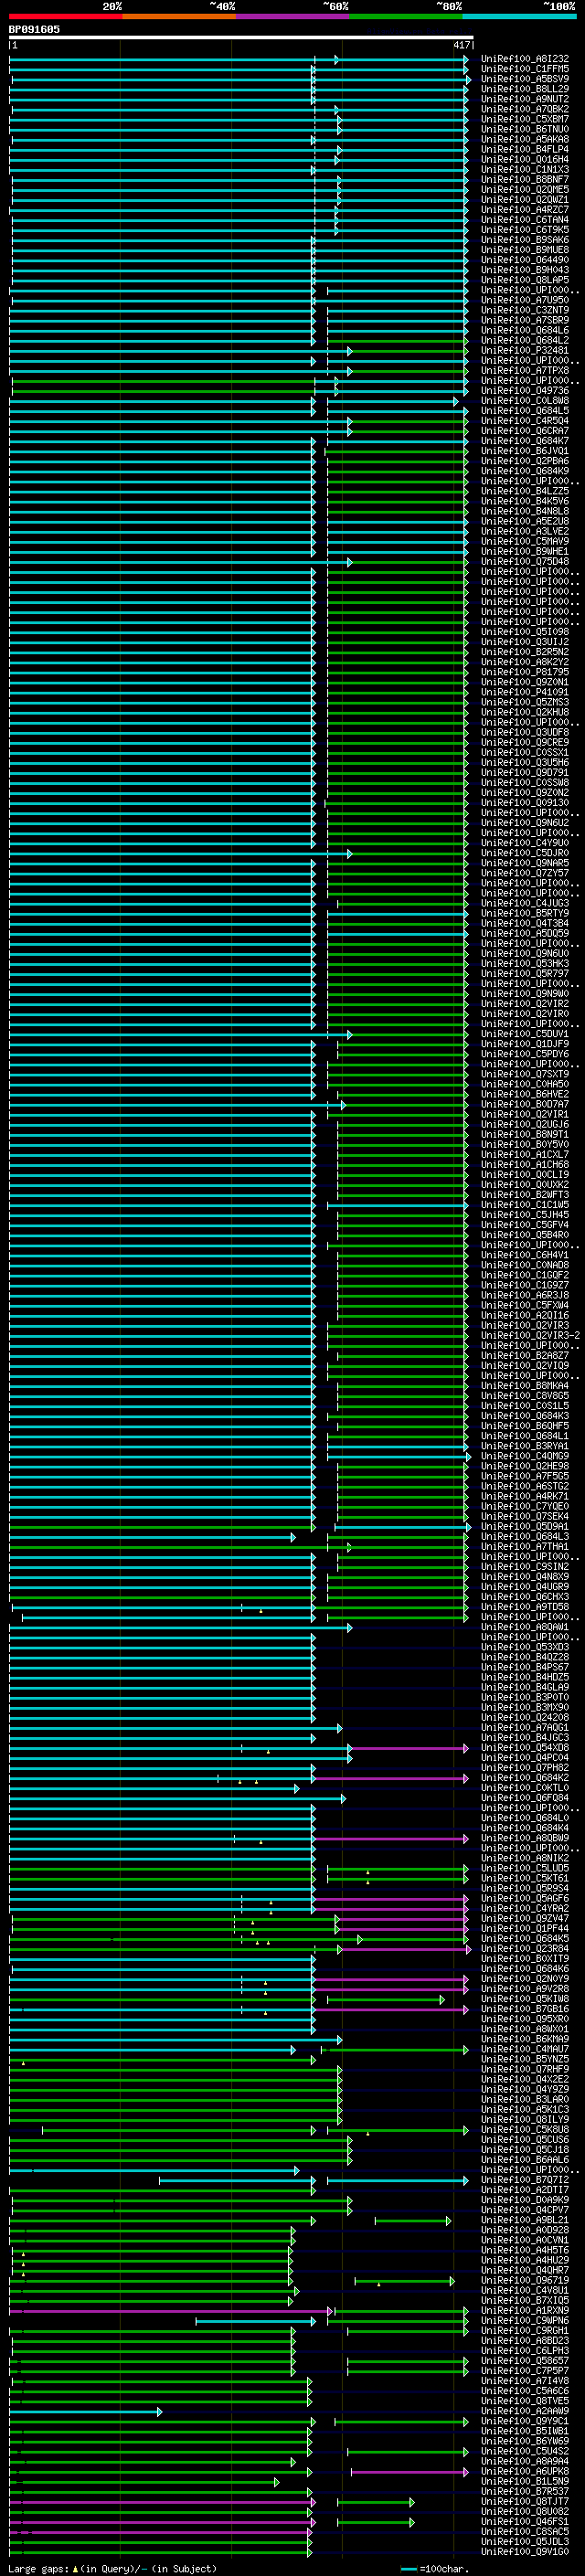Select the UniRef100_Q5D9A1 label
This screenshot has width=585, height=2576.
pyautogui.click(x=525, y=1526)
